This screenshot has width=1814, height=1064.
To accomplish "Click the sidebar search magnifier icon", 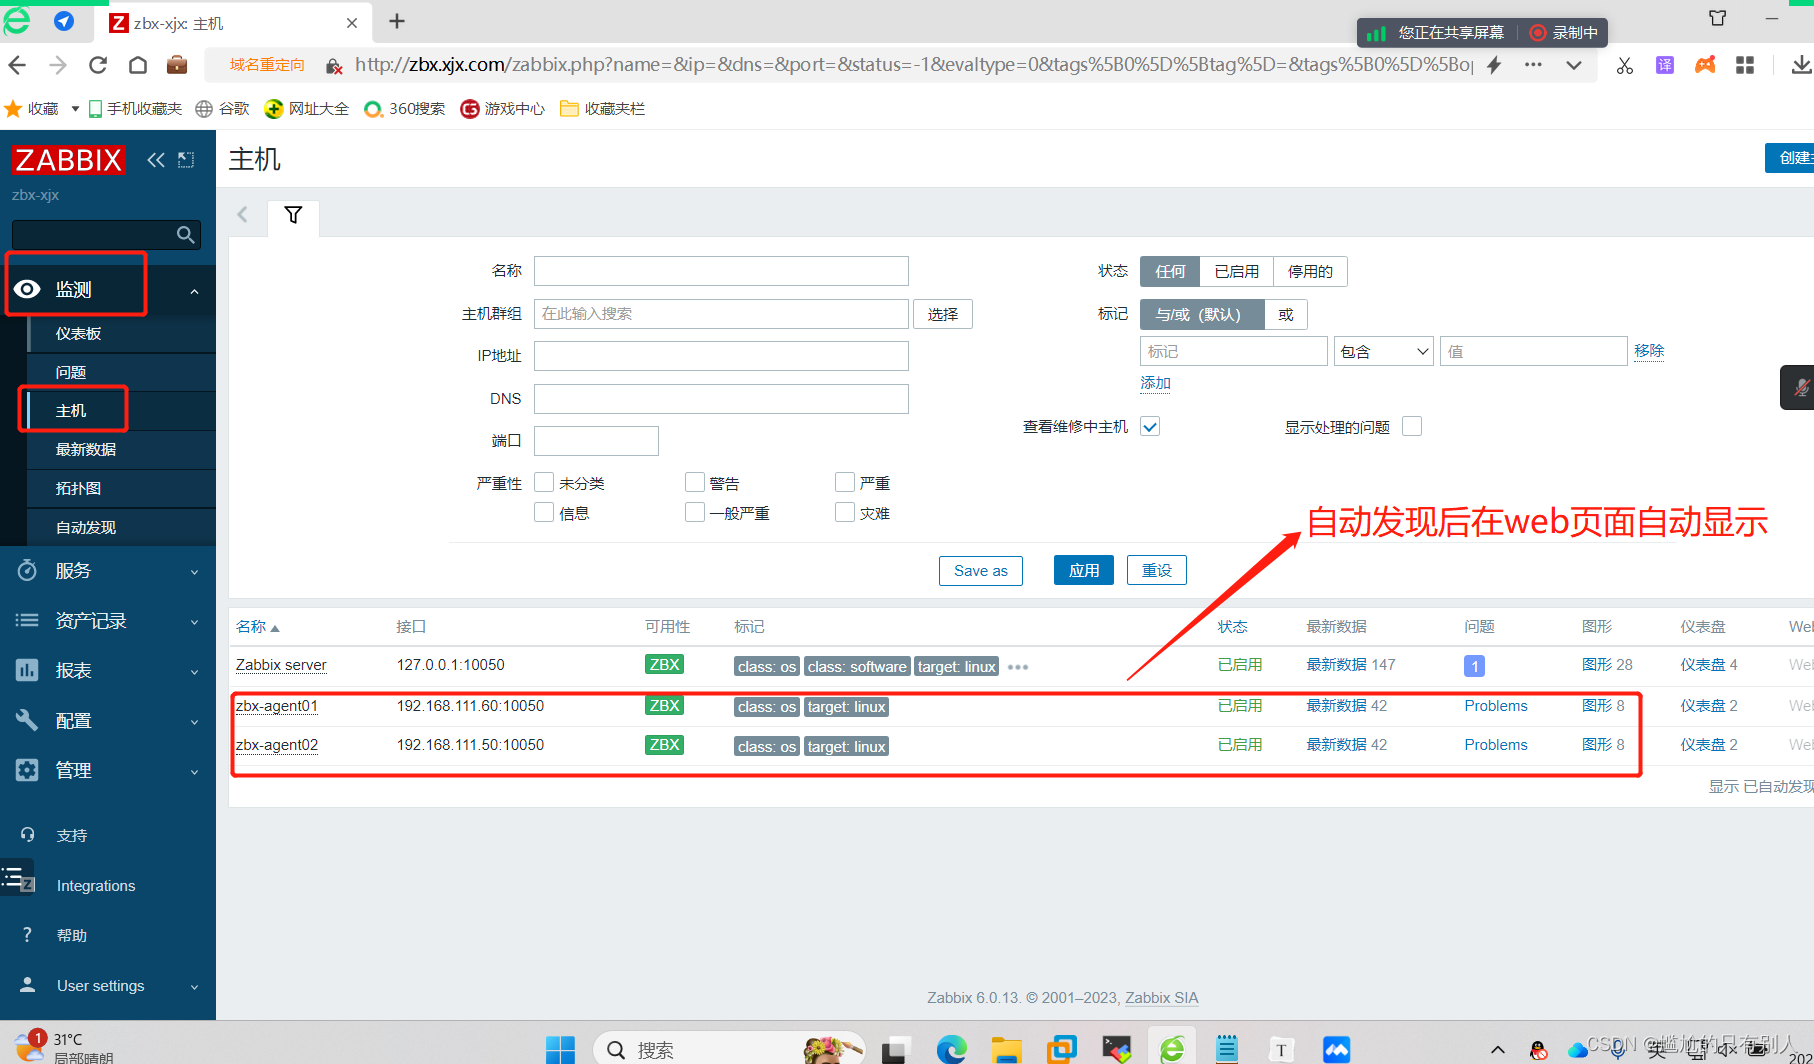I will click(x=185, y=235).
